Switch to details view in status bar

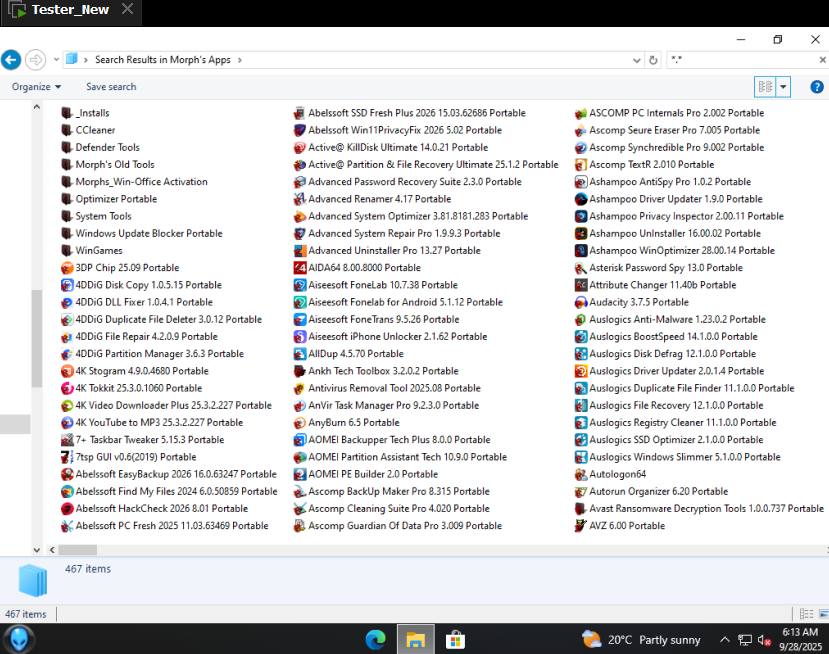click(806, 614)
